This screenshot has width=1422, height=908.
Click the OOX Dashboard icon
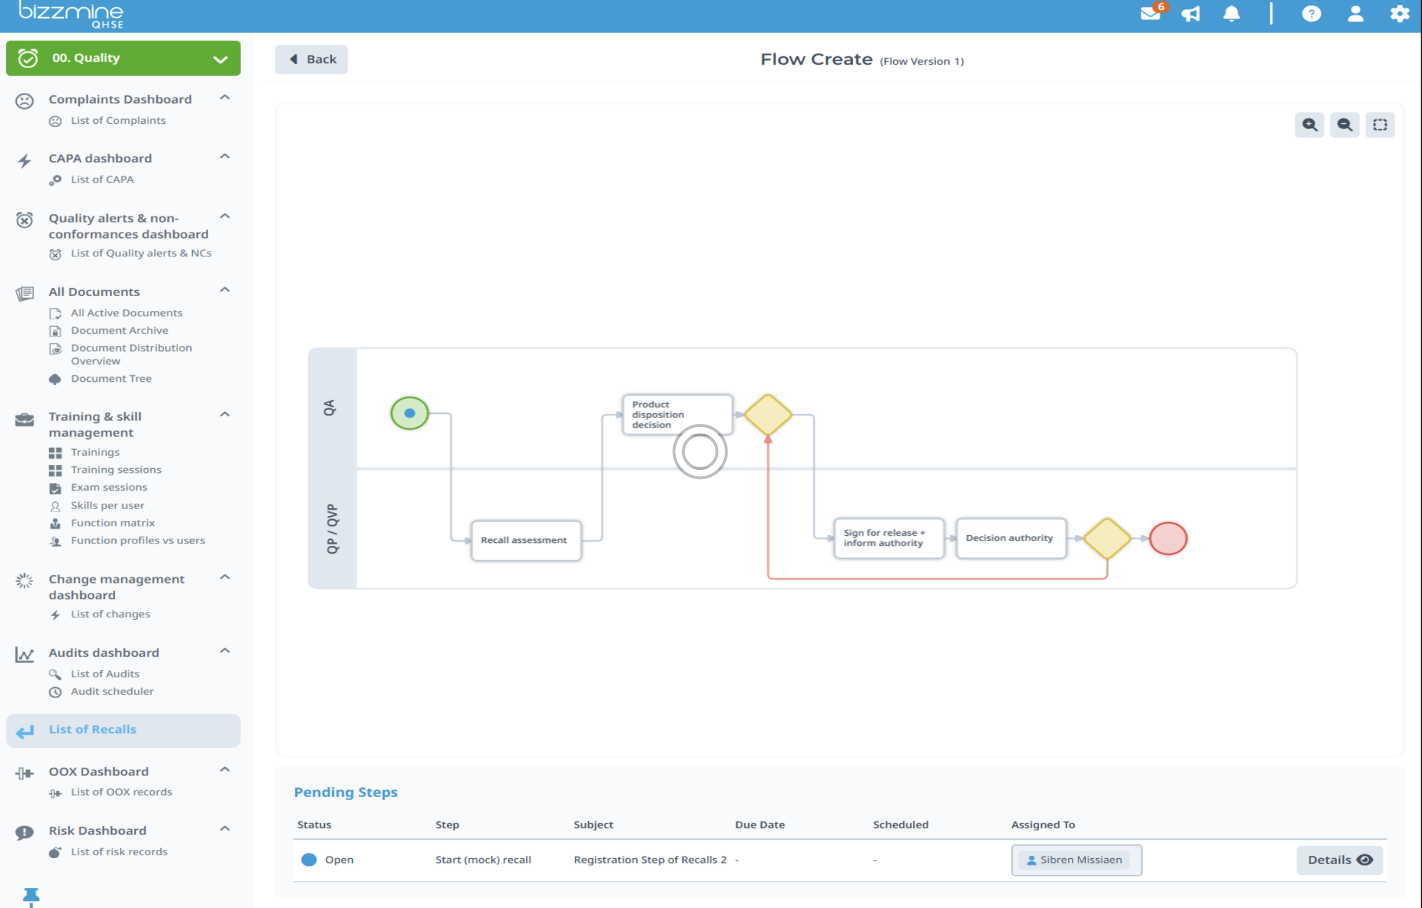pyautogui.click(x=25, y=773)
